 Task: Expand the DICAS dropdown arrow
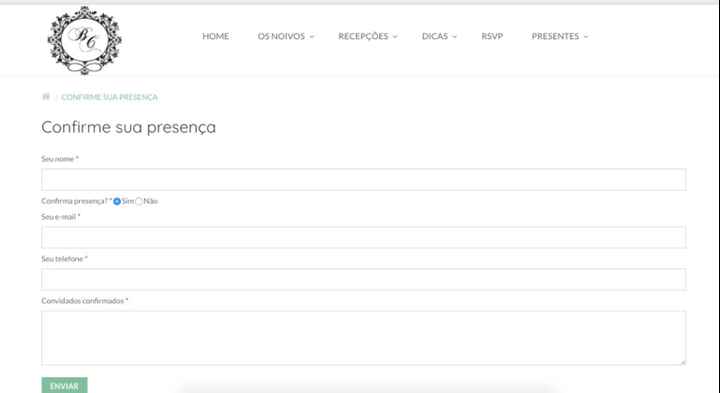coord(455,37)
